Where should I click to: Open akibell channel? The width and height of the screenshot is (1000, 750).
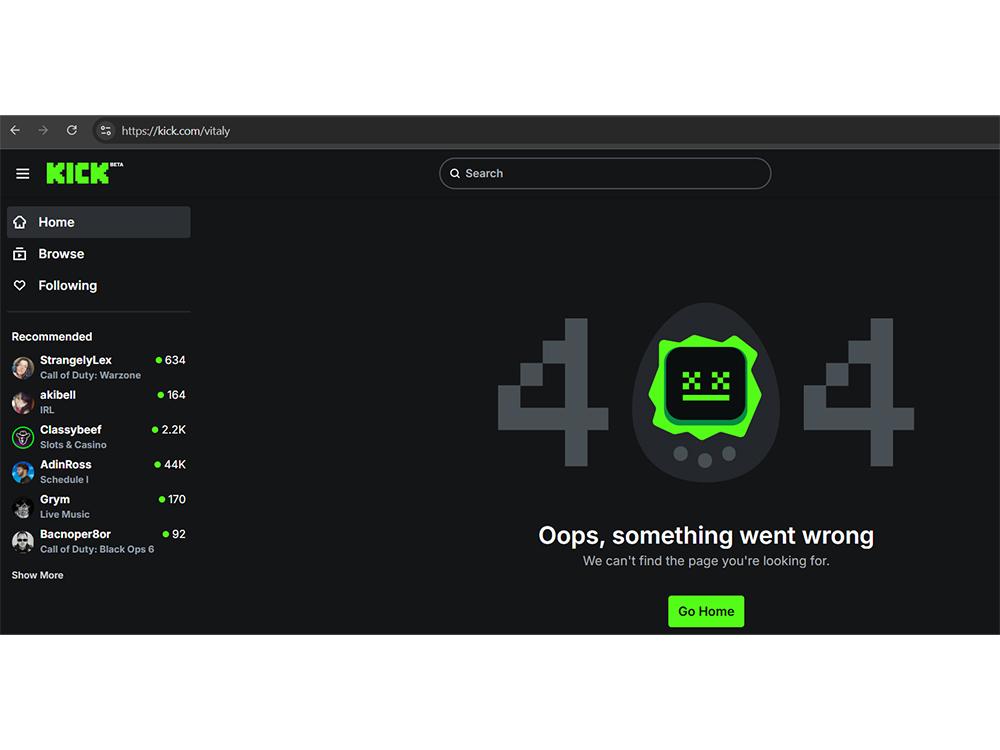[99, 402]
